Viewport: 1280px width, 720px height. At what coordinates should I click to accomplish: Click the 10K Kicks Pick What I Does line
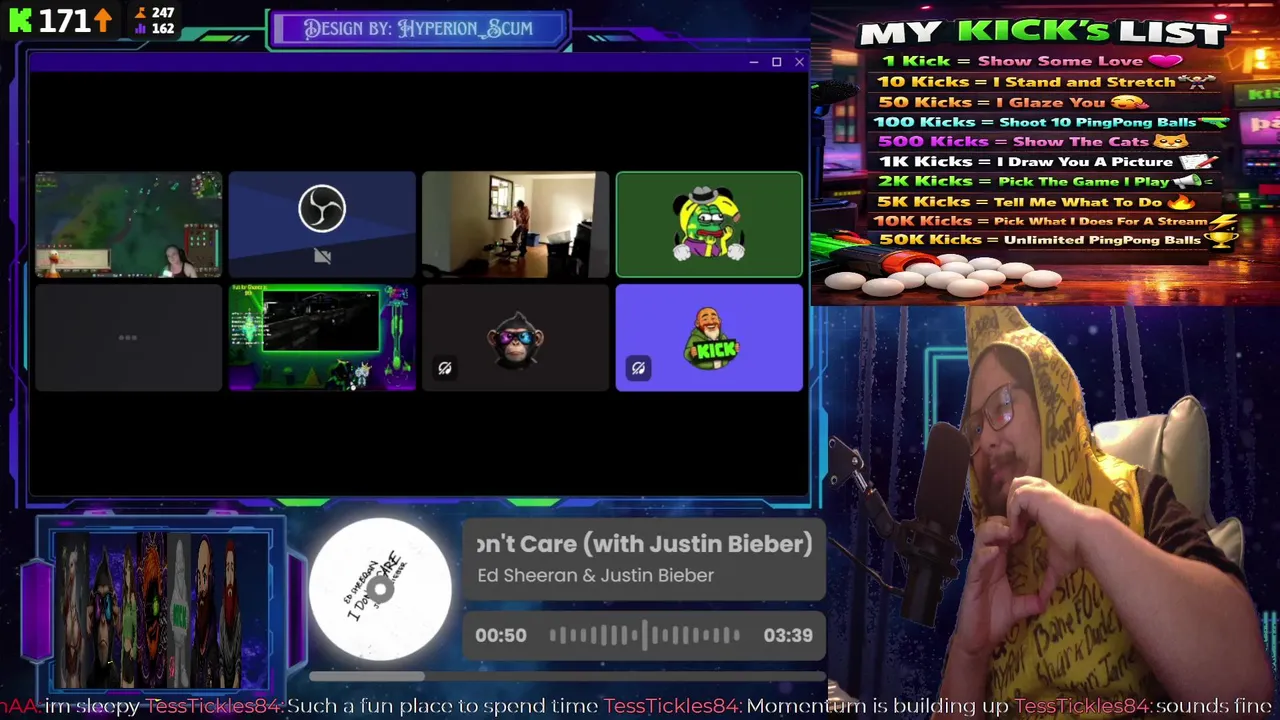pyautogui.click(x=1056, y=221)
